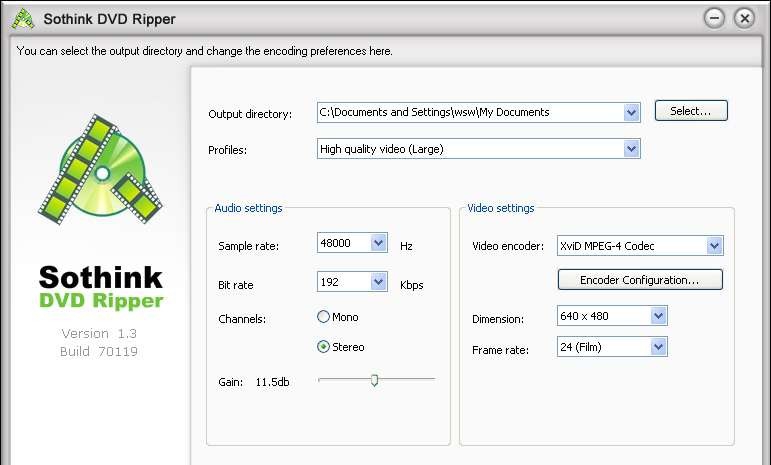Open the Frame rate dropdown
Viewport: 771px width, 465px height.
pos(658,347)
